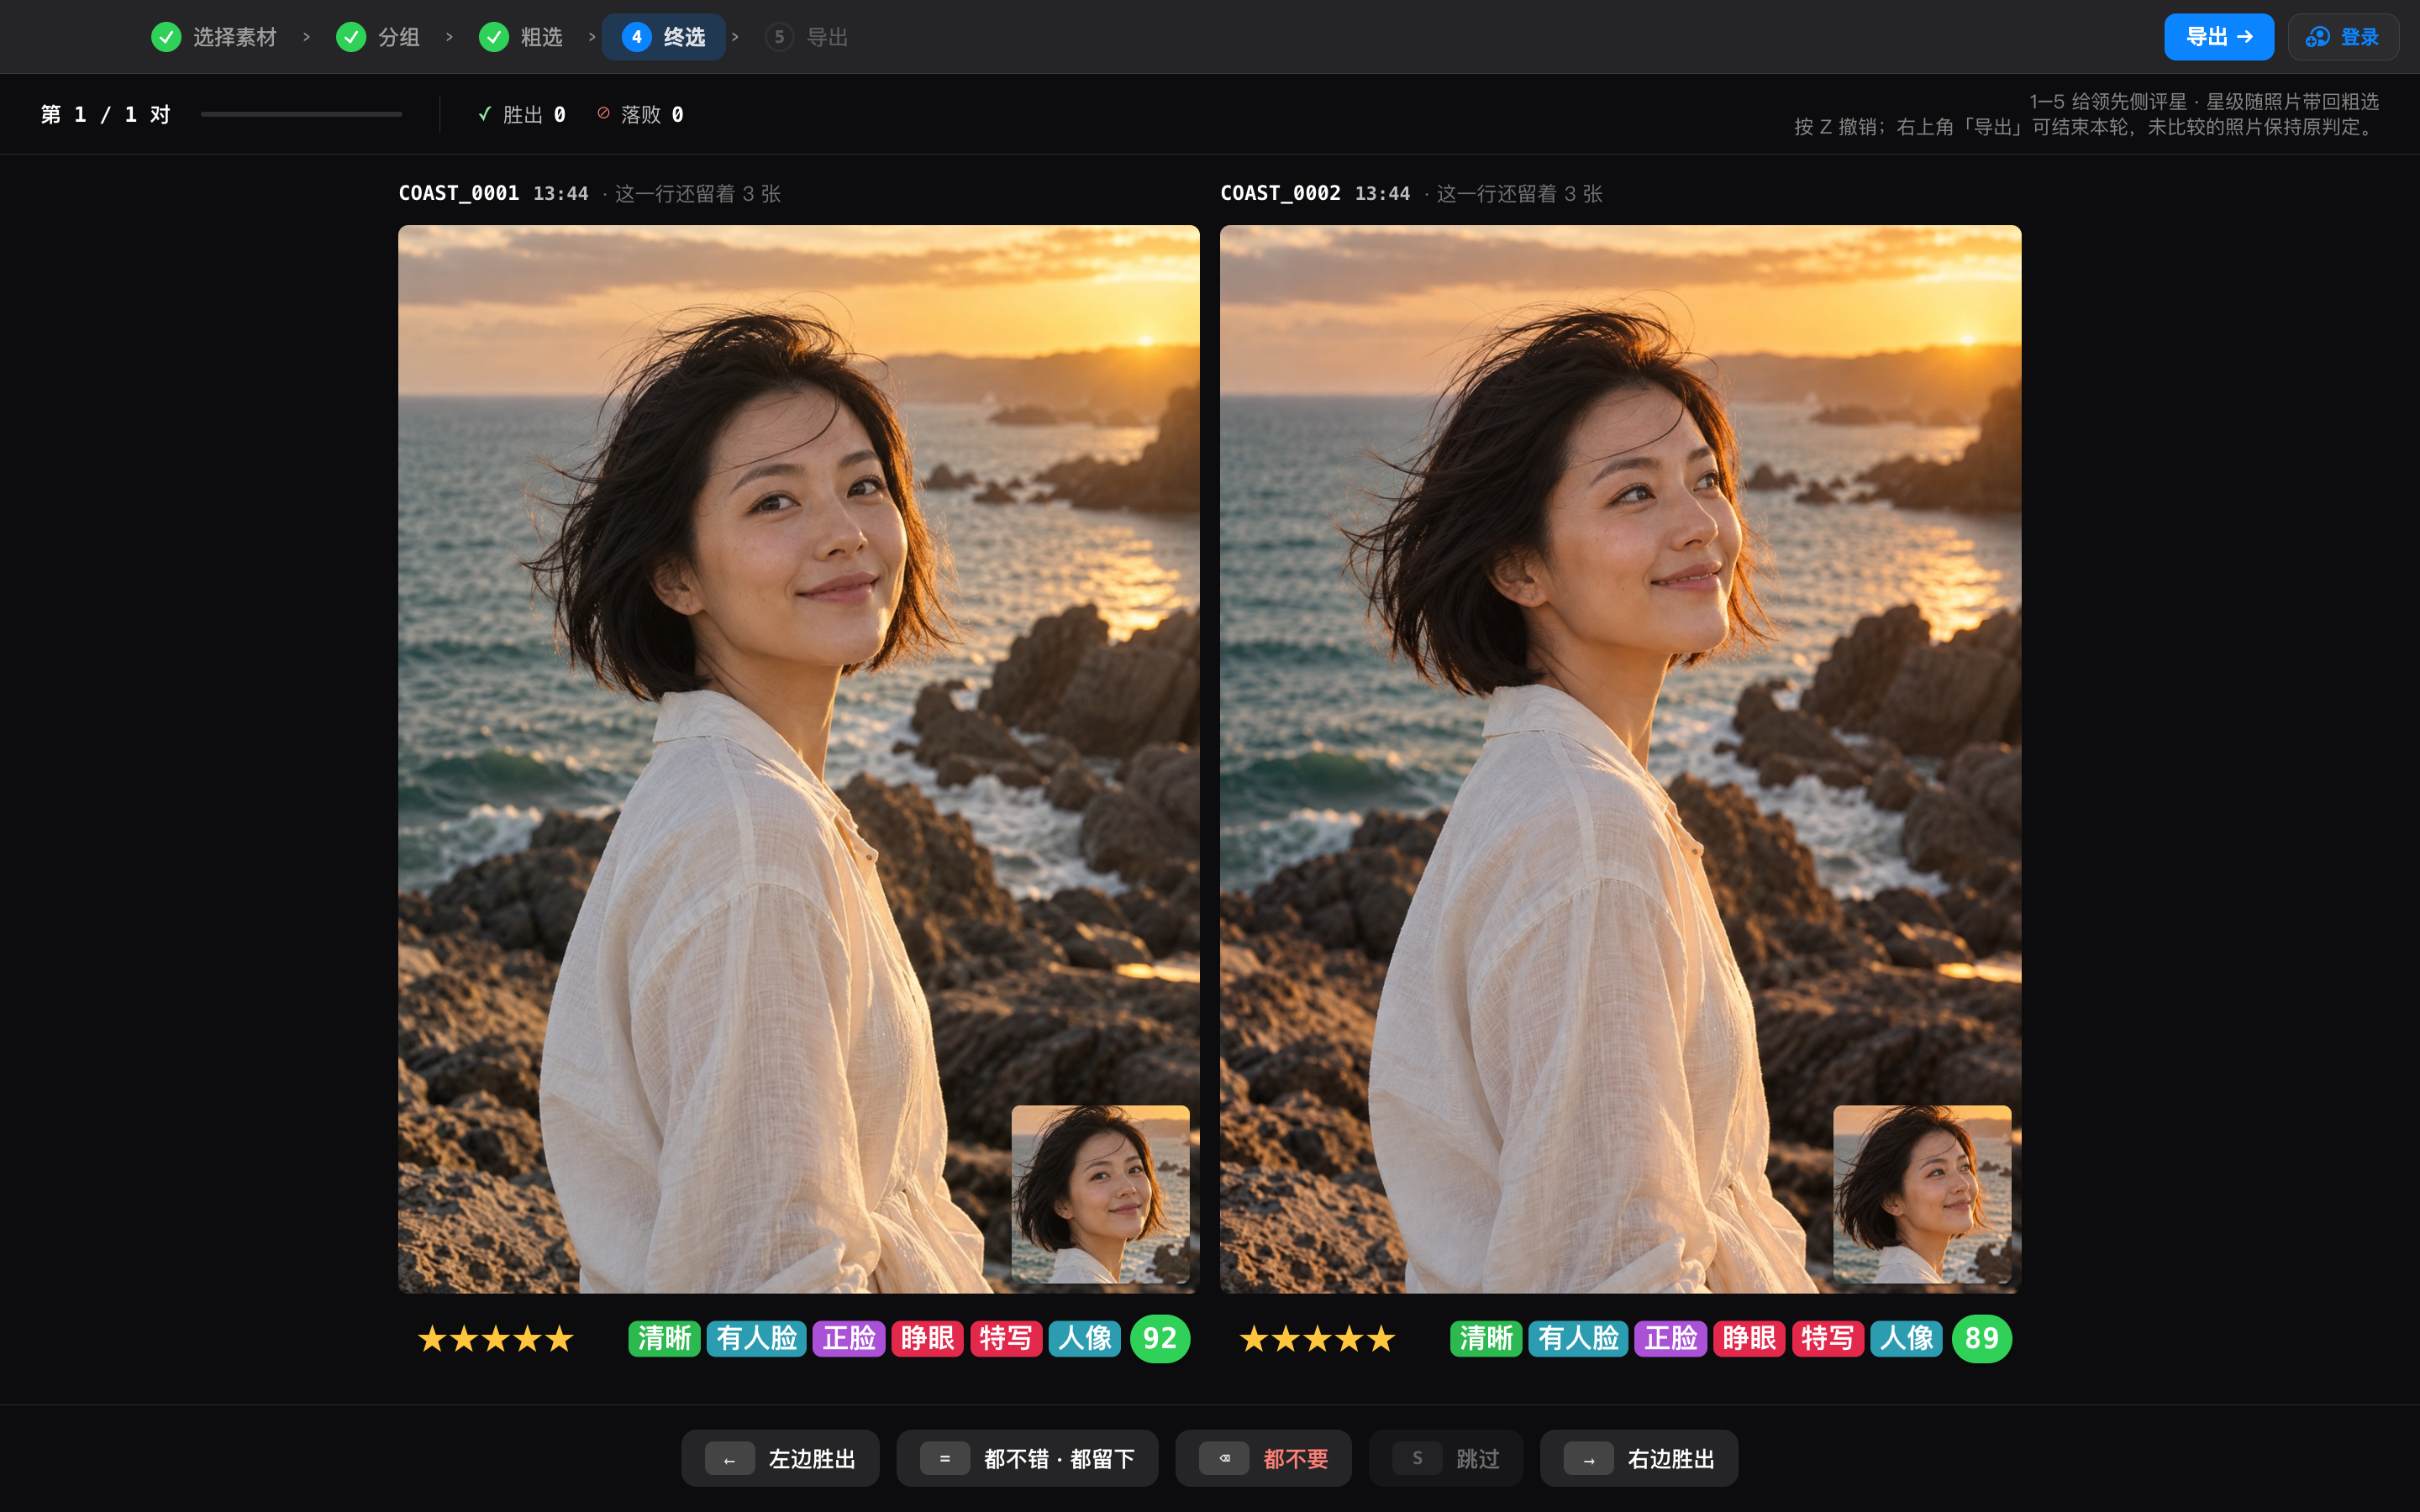The image size is (2420, 1512).
Task: Set COAST_0001 rating to five stars
Action: 559,1339
